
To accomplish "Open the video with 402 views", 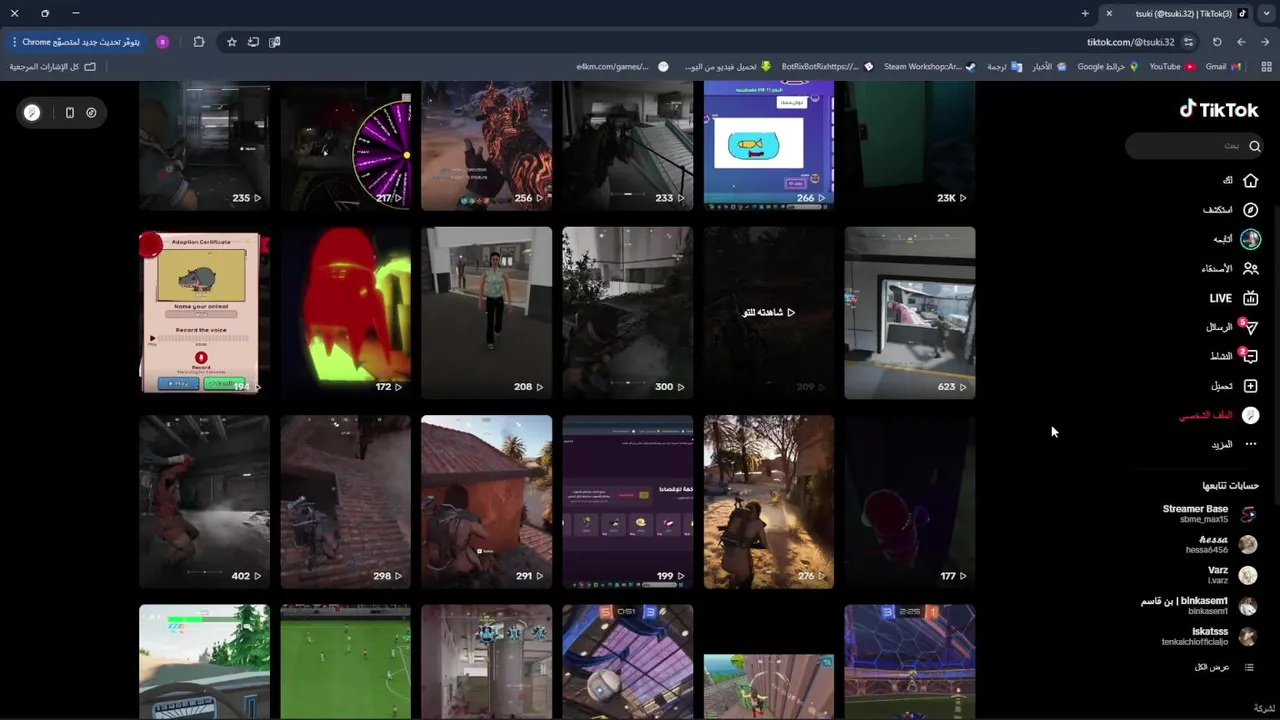I will point(204,502).
